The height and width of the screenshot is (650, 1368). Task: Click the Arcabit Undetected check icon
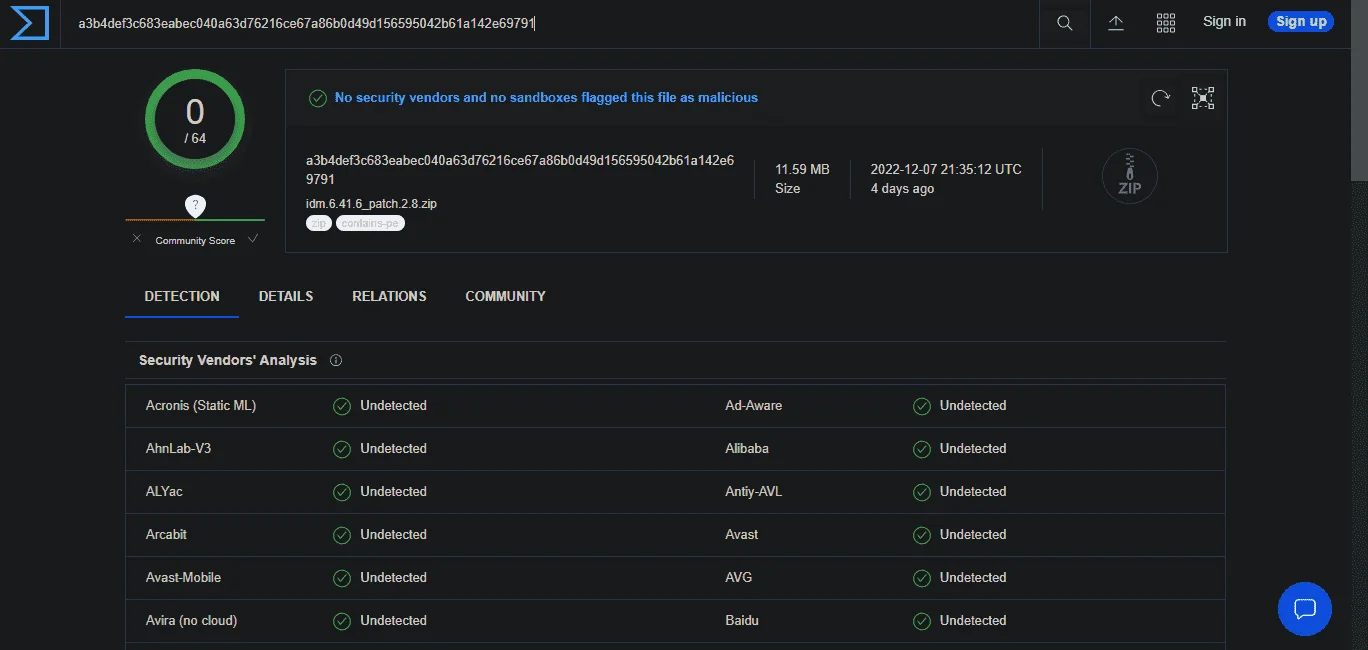pos(342,535)
